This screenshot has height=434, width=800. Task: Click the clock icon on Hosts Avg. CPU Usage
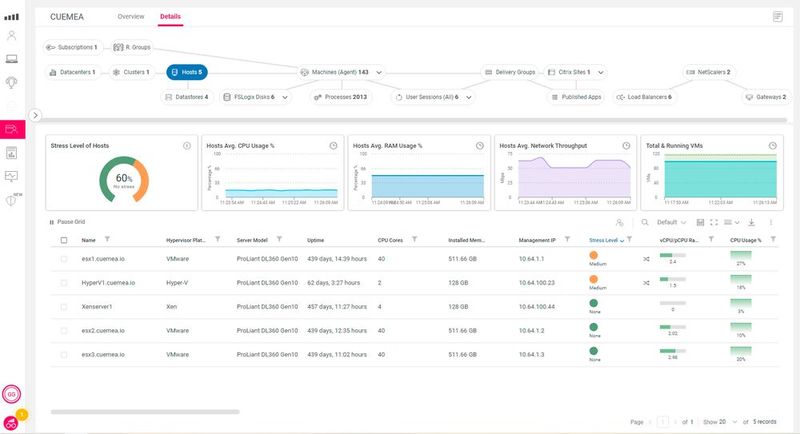333,146
